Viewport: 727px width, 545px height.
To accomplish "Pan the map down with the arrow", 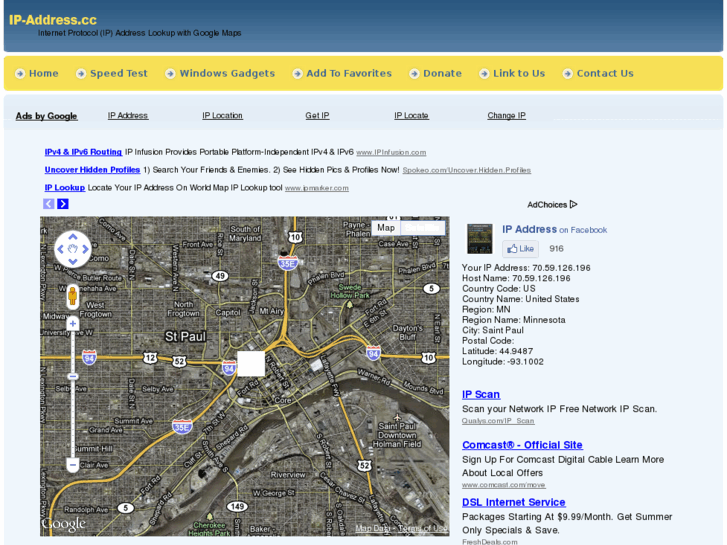I will (73, 262).
